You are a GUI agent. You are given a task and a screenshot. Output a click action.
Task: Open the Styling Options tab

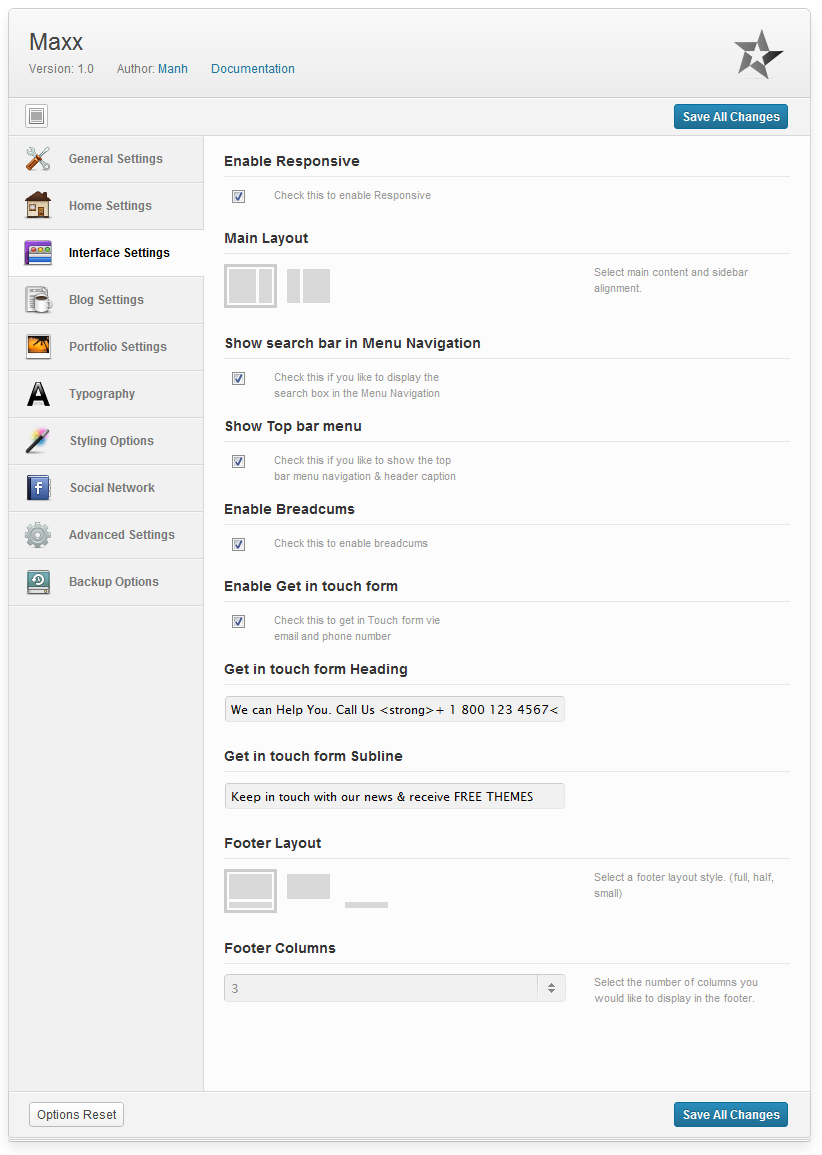(x=106, y=441)
